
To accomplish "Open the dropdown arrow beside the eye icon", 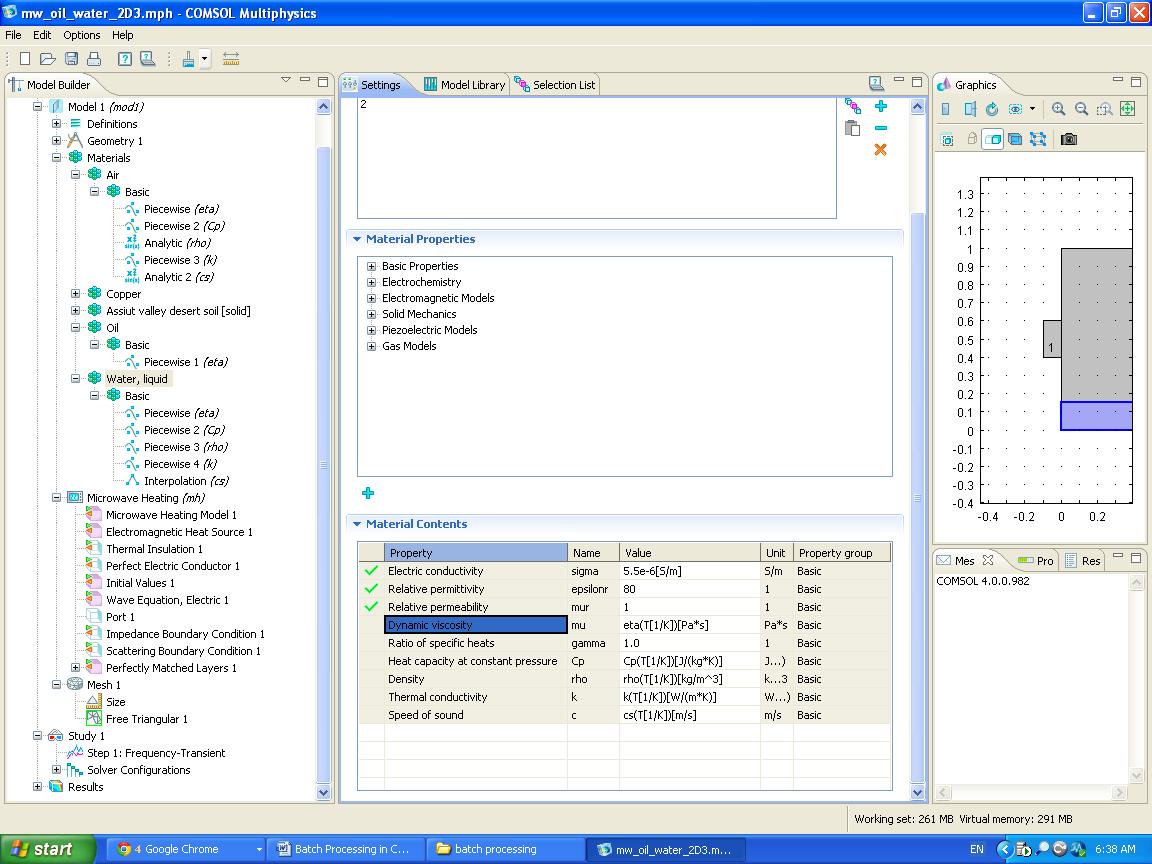I will (1032, 109).
